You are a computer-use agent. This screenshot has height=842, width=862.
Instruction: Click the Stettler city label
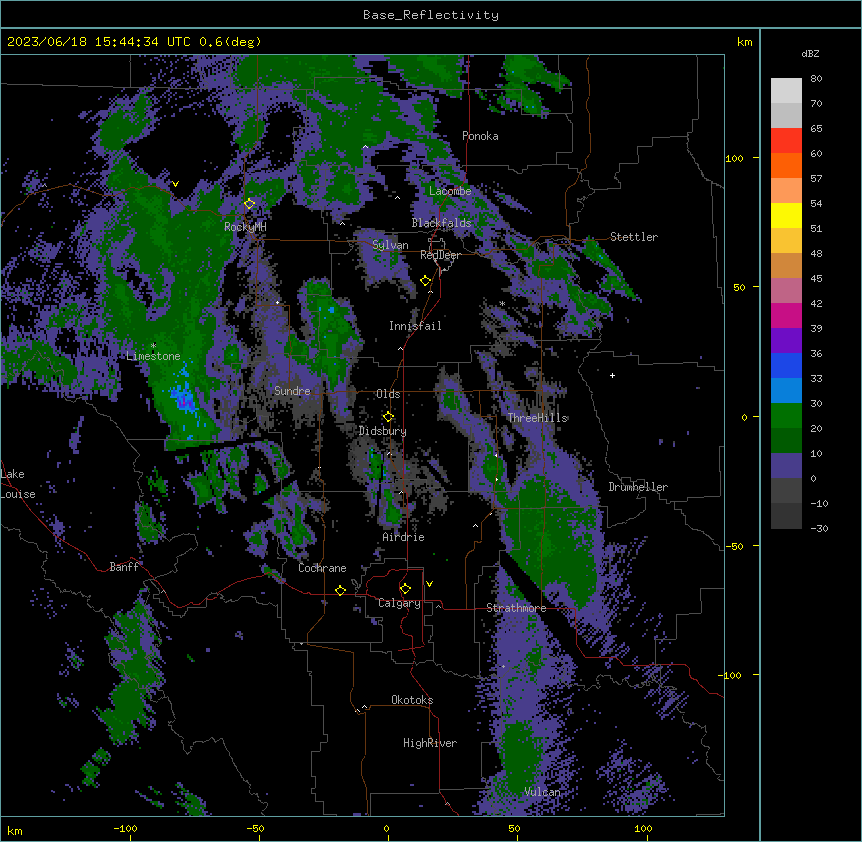click(634, 237)
